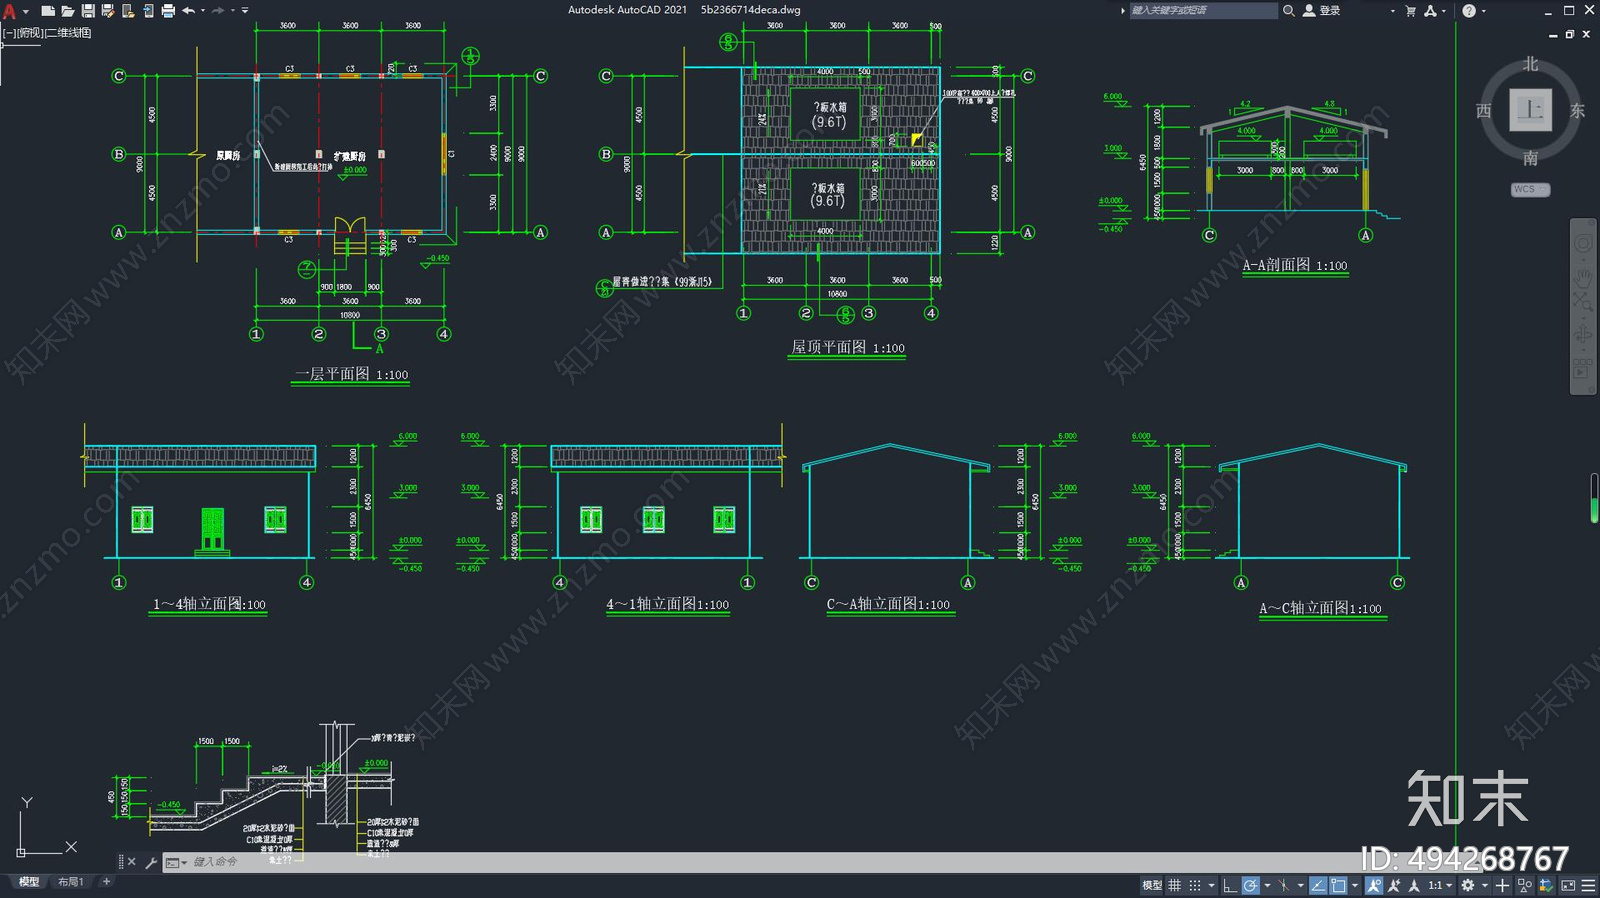
Task: Switch to the 模型 model tab
Action: (x=29, y=882)
